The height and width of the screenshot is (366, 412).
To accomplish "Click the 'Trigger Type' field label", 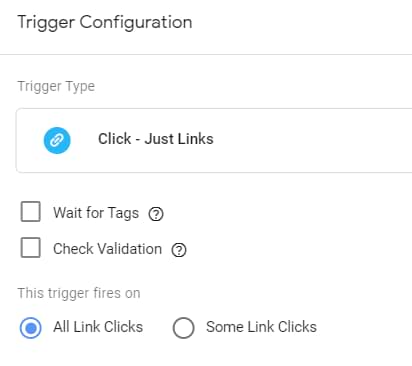I will (x=56, y=86).
